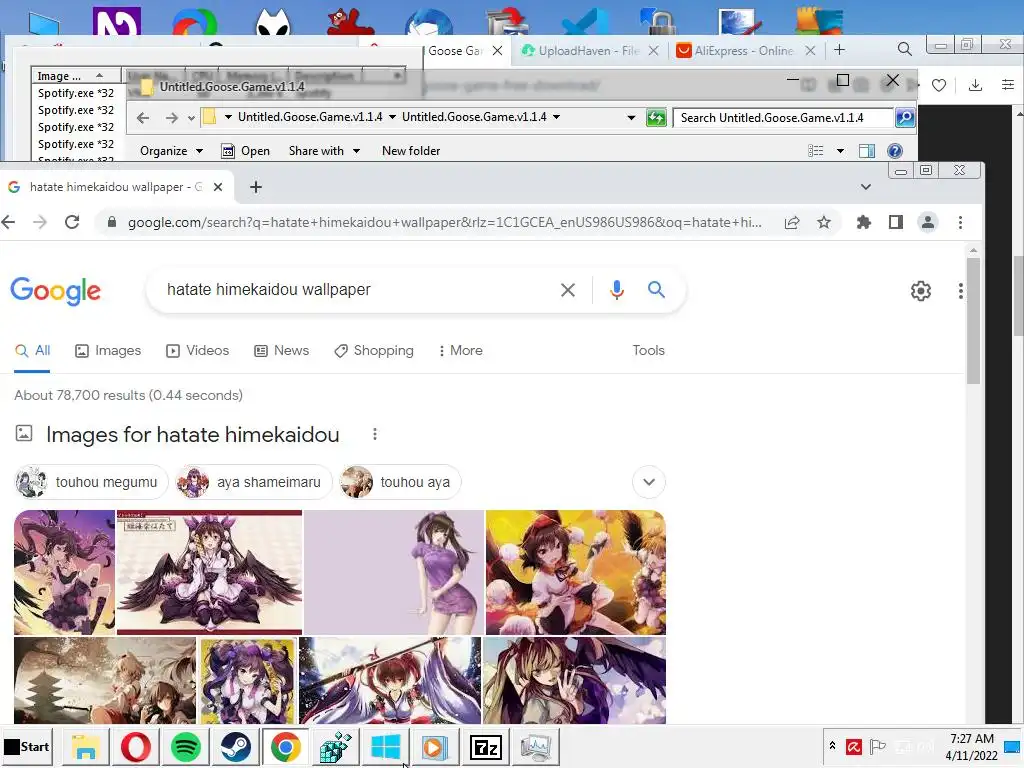1024x768 pixels.
Task: Search by voice with microphone icon
Action: tap(616, 289)
